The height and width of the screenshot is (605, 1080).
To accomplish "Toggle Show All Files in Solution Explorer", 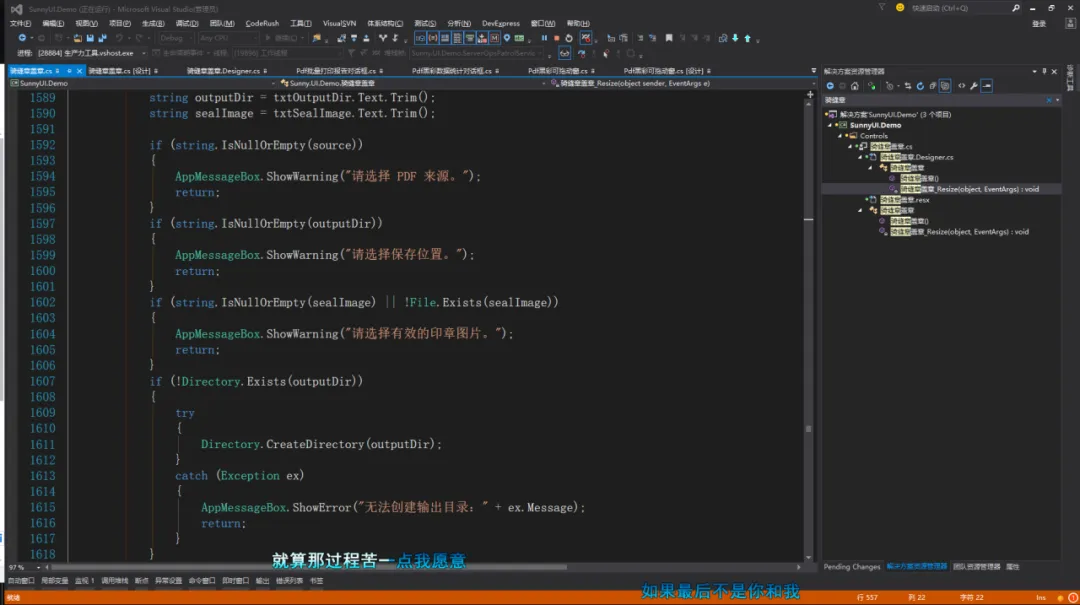I will [945, 86].
